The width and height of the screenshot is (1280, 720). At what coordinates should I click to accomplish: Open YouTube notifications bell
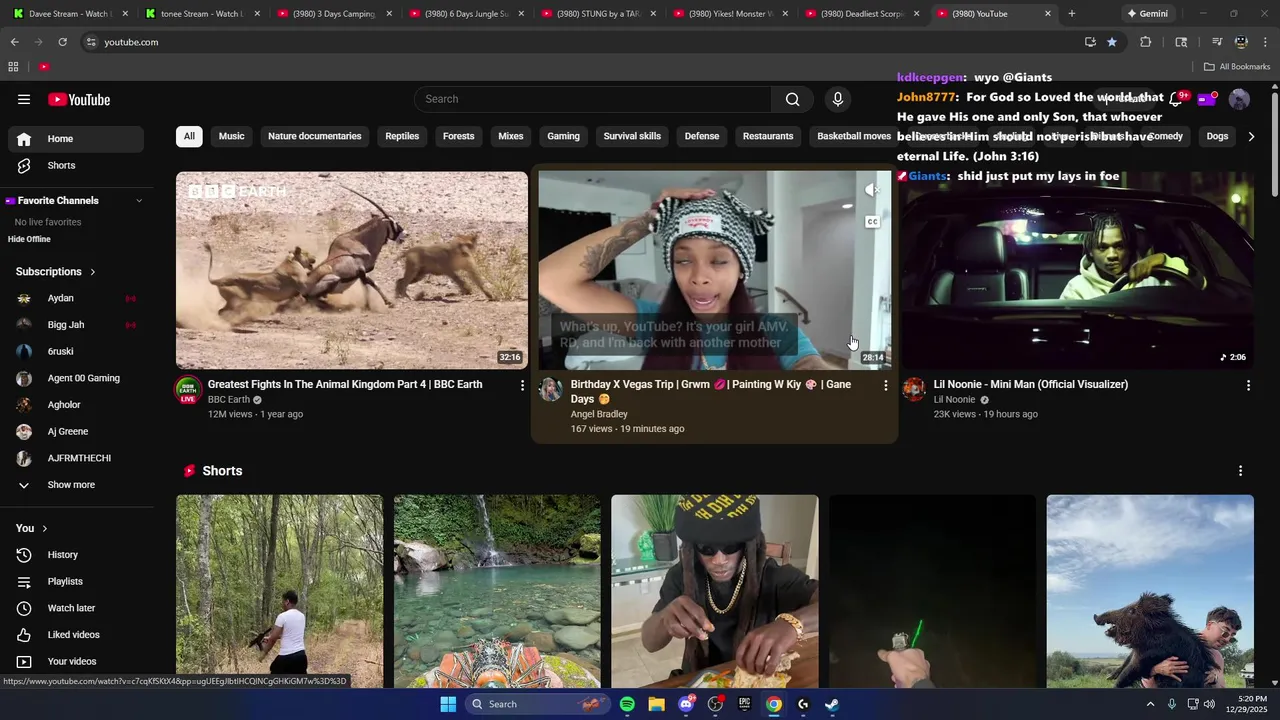pos(1177,99)
